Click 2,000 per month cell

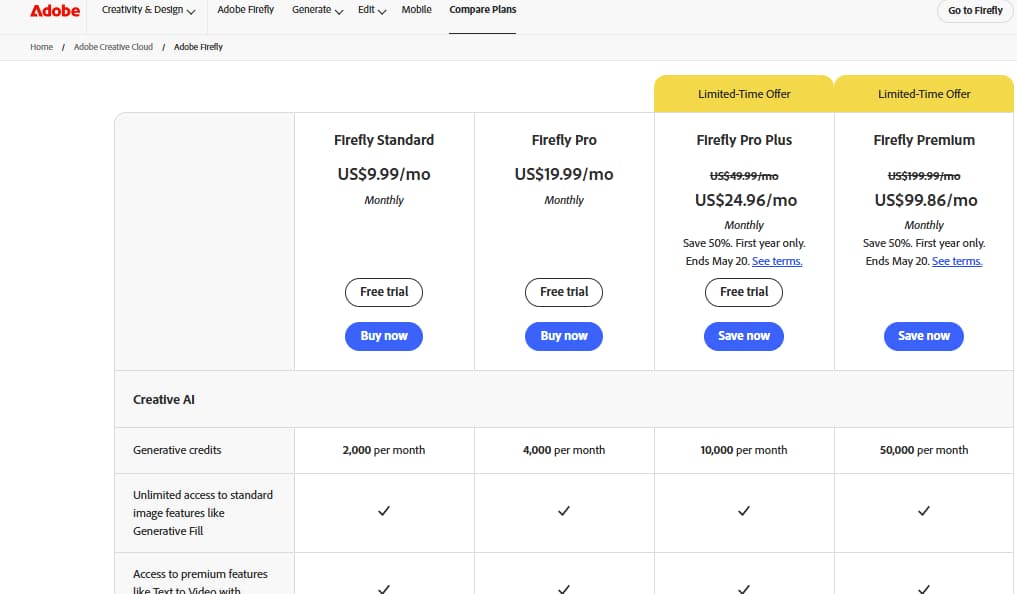pos(384,450)
